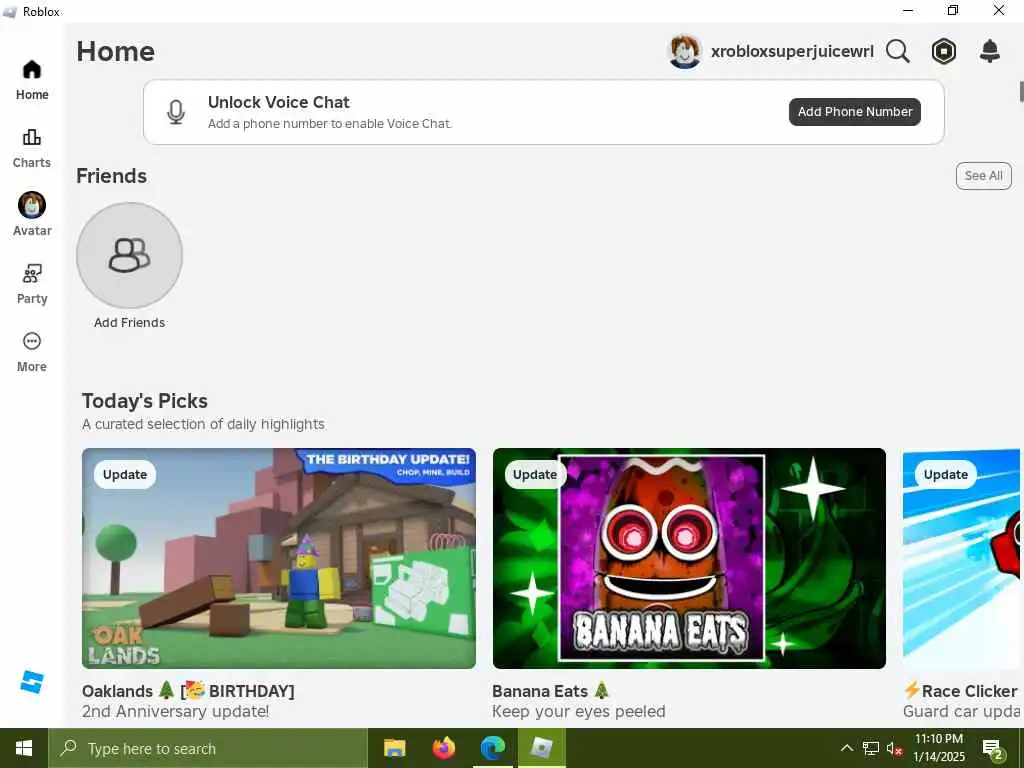The image size is (1024, 768).
Task: Click See All friends button
Action: click(984, 176)
